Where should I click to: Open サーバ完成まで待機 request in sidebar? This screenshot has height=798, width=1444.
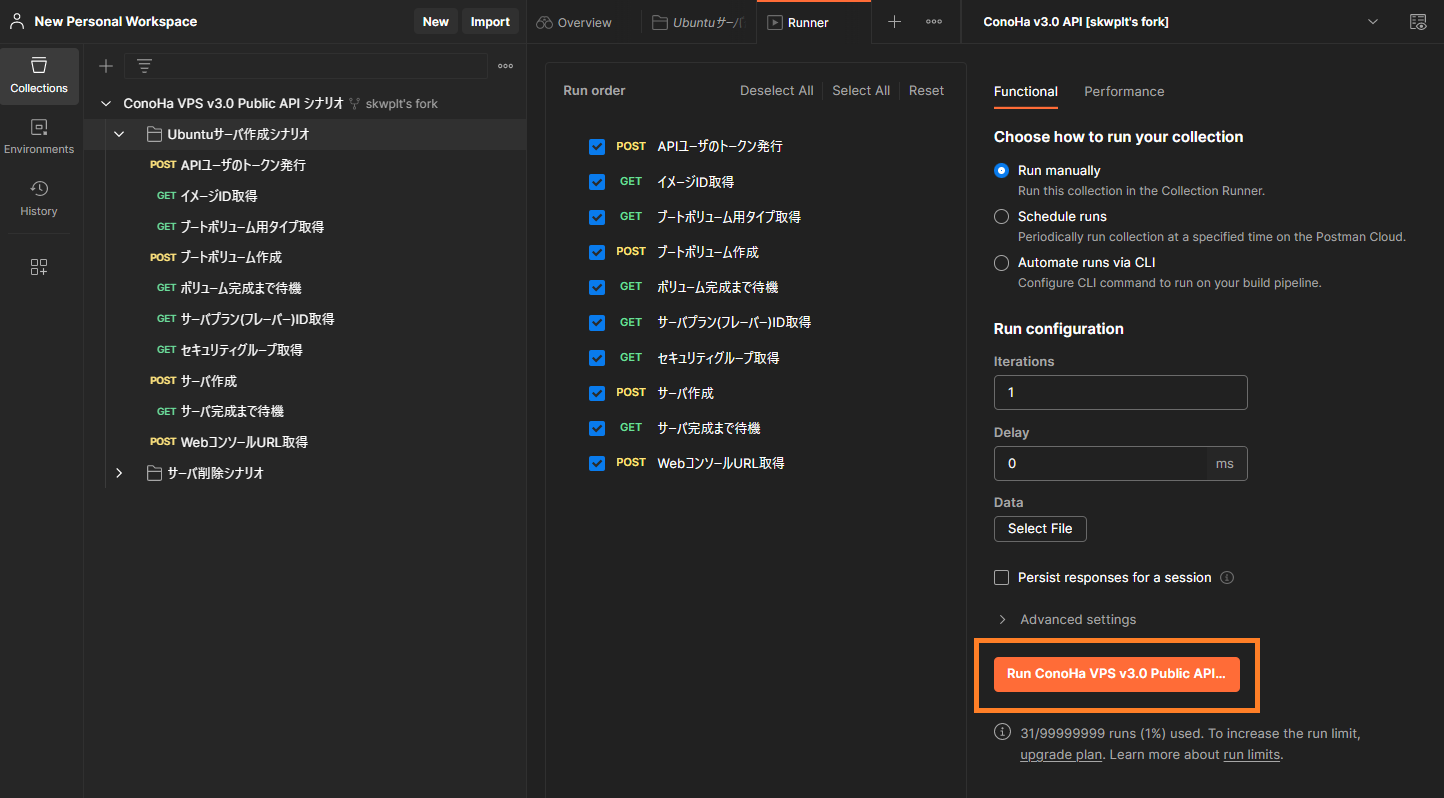[x=232, y=411]
